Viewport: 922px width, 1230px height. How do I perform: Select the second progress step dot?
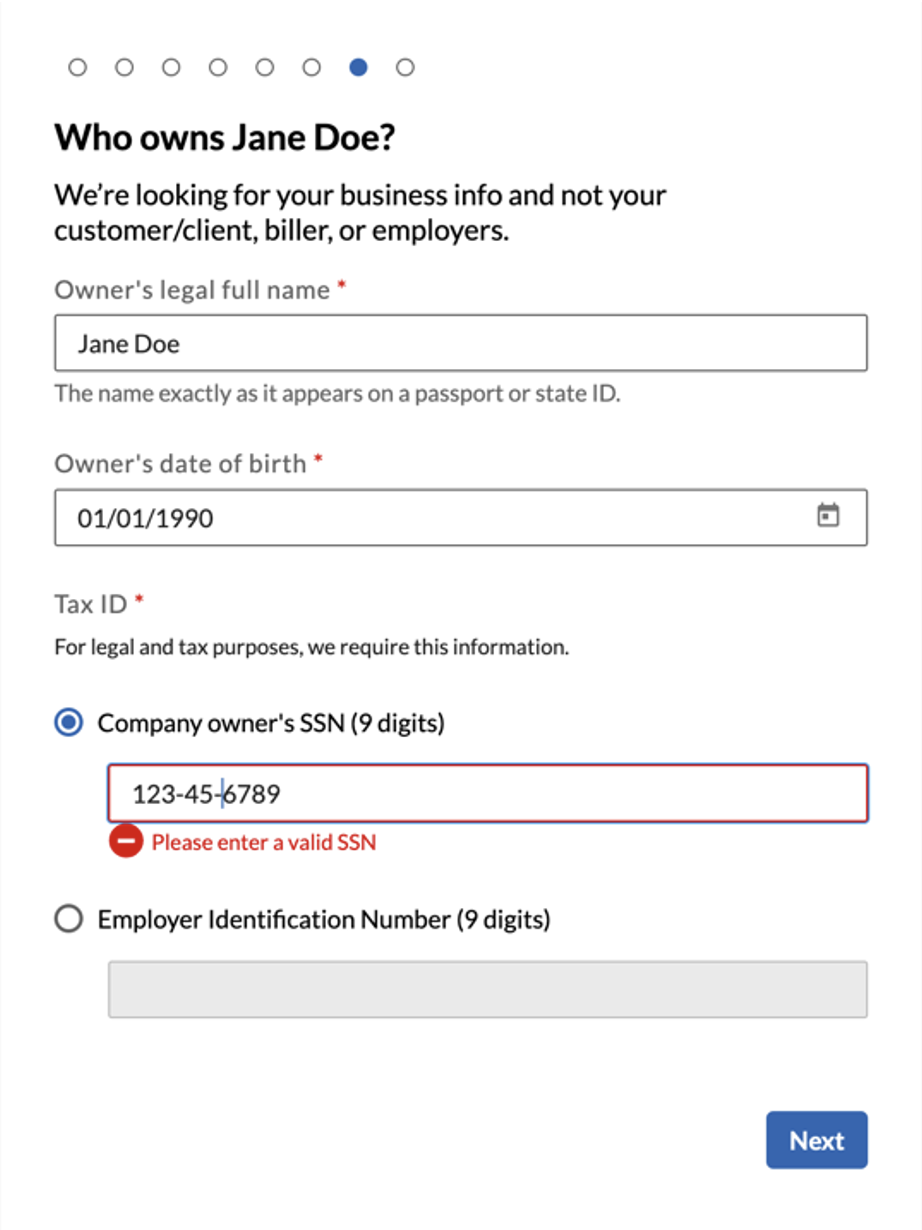(x=124, y=67)
